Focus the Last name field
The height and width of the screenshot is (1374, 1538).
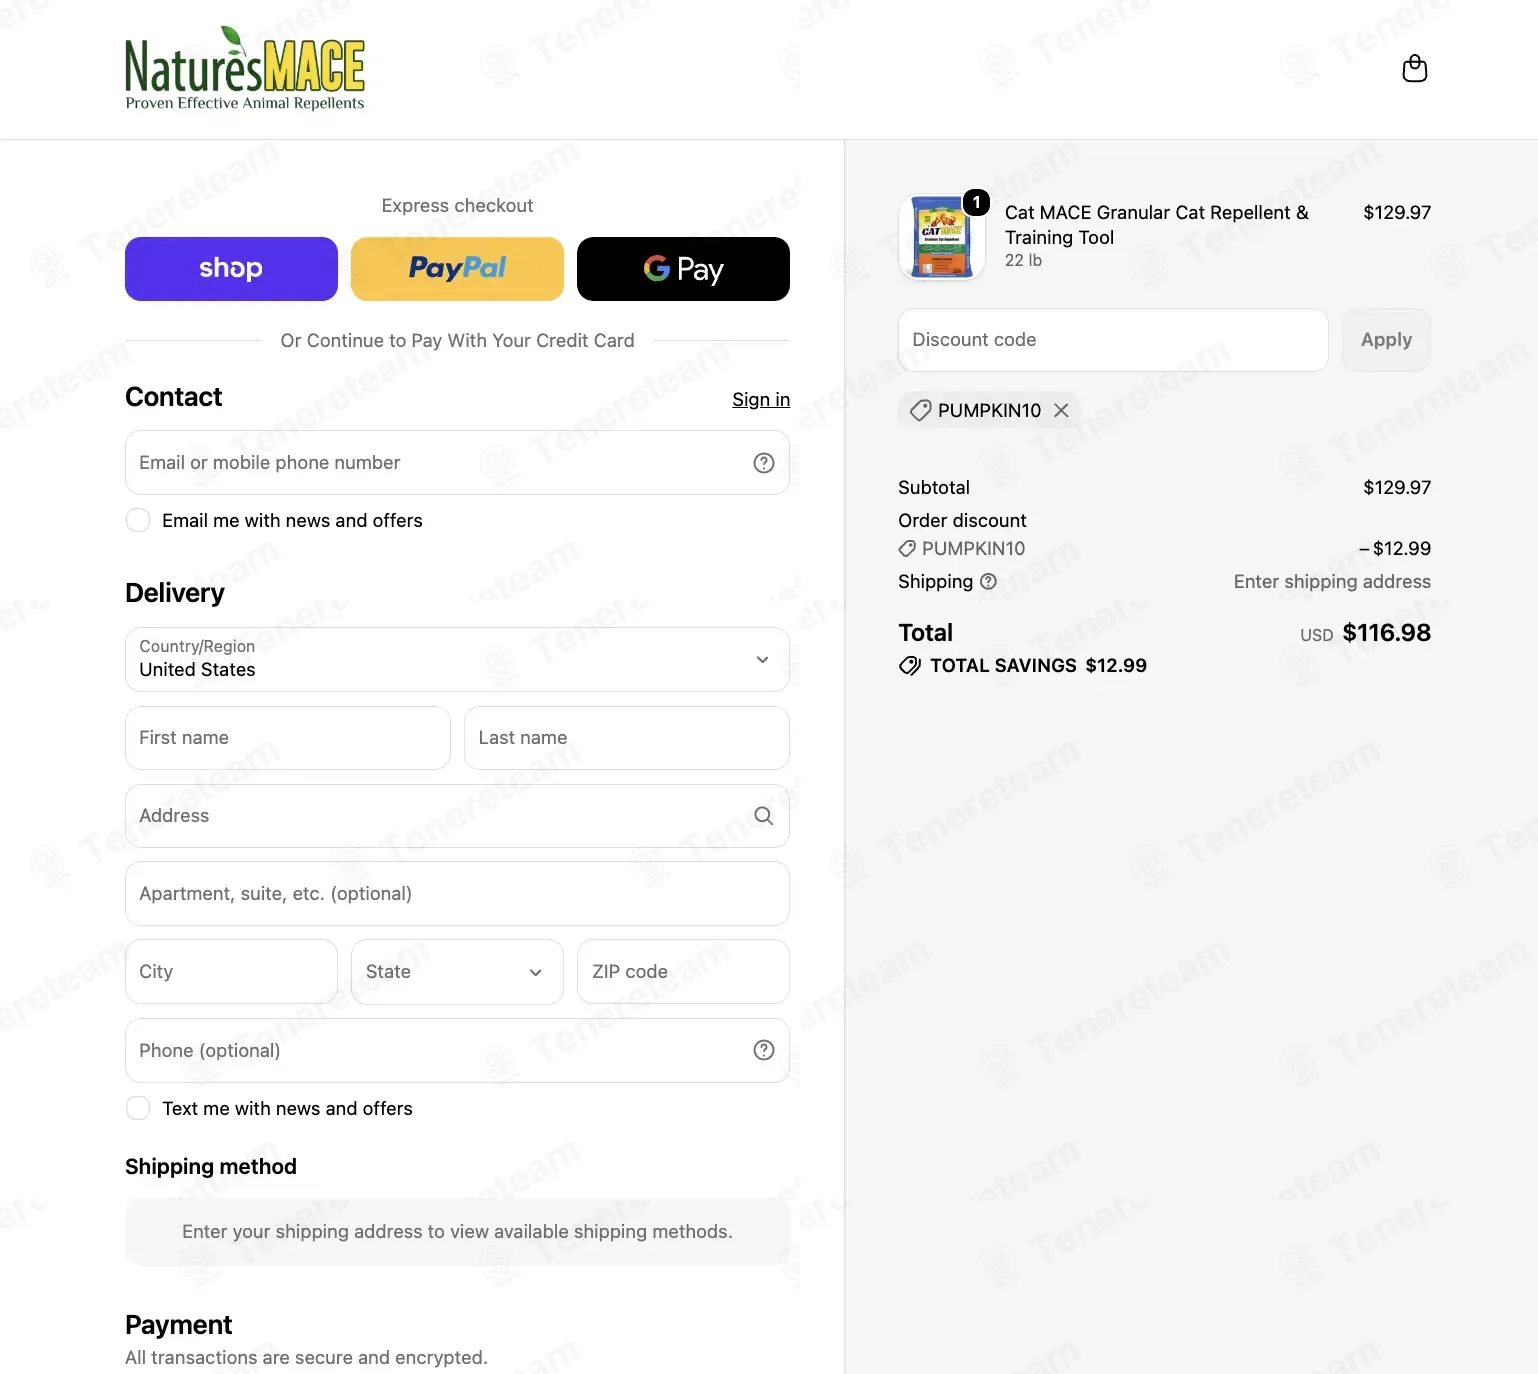click(x=627, y=738)
